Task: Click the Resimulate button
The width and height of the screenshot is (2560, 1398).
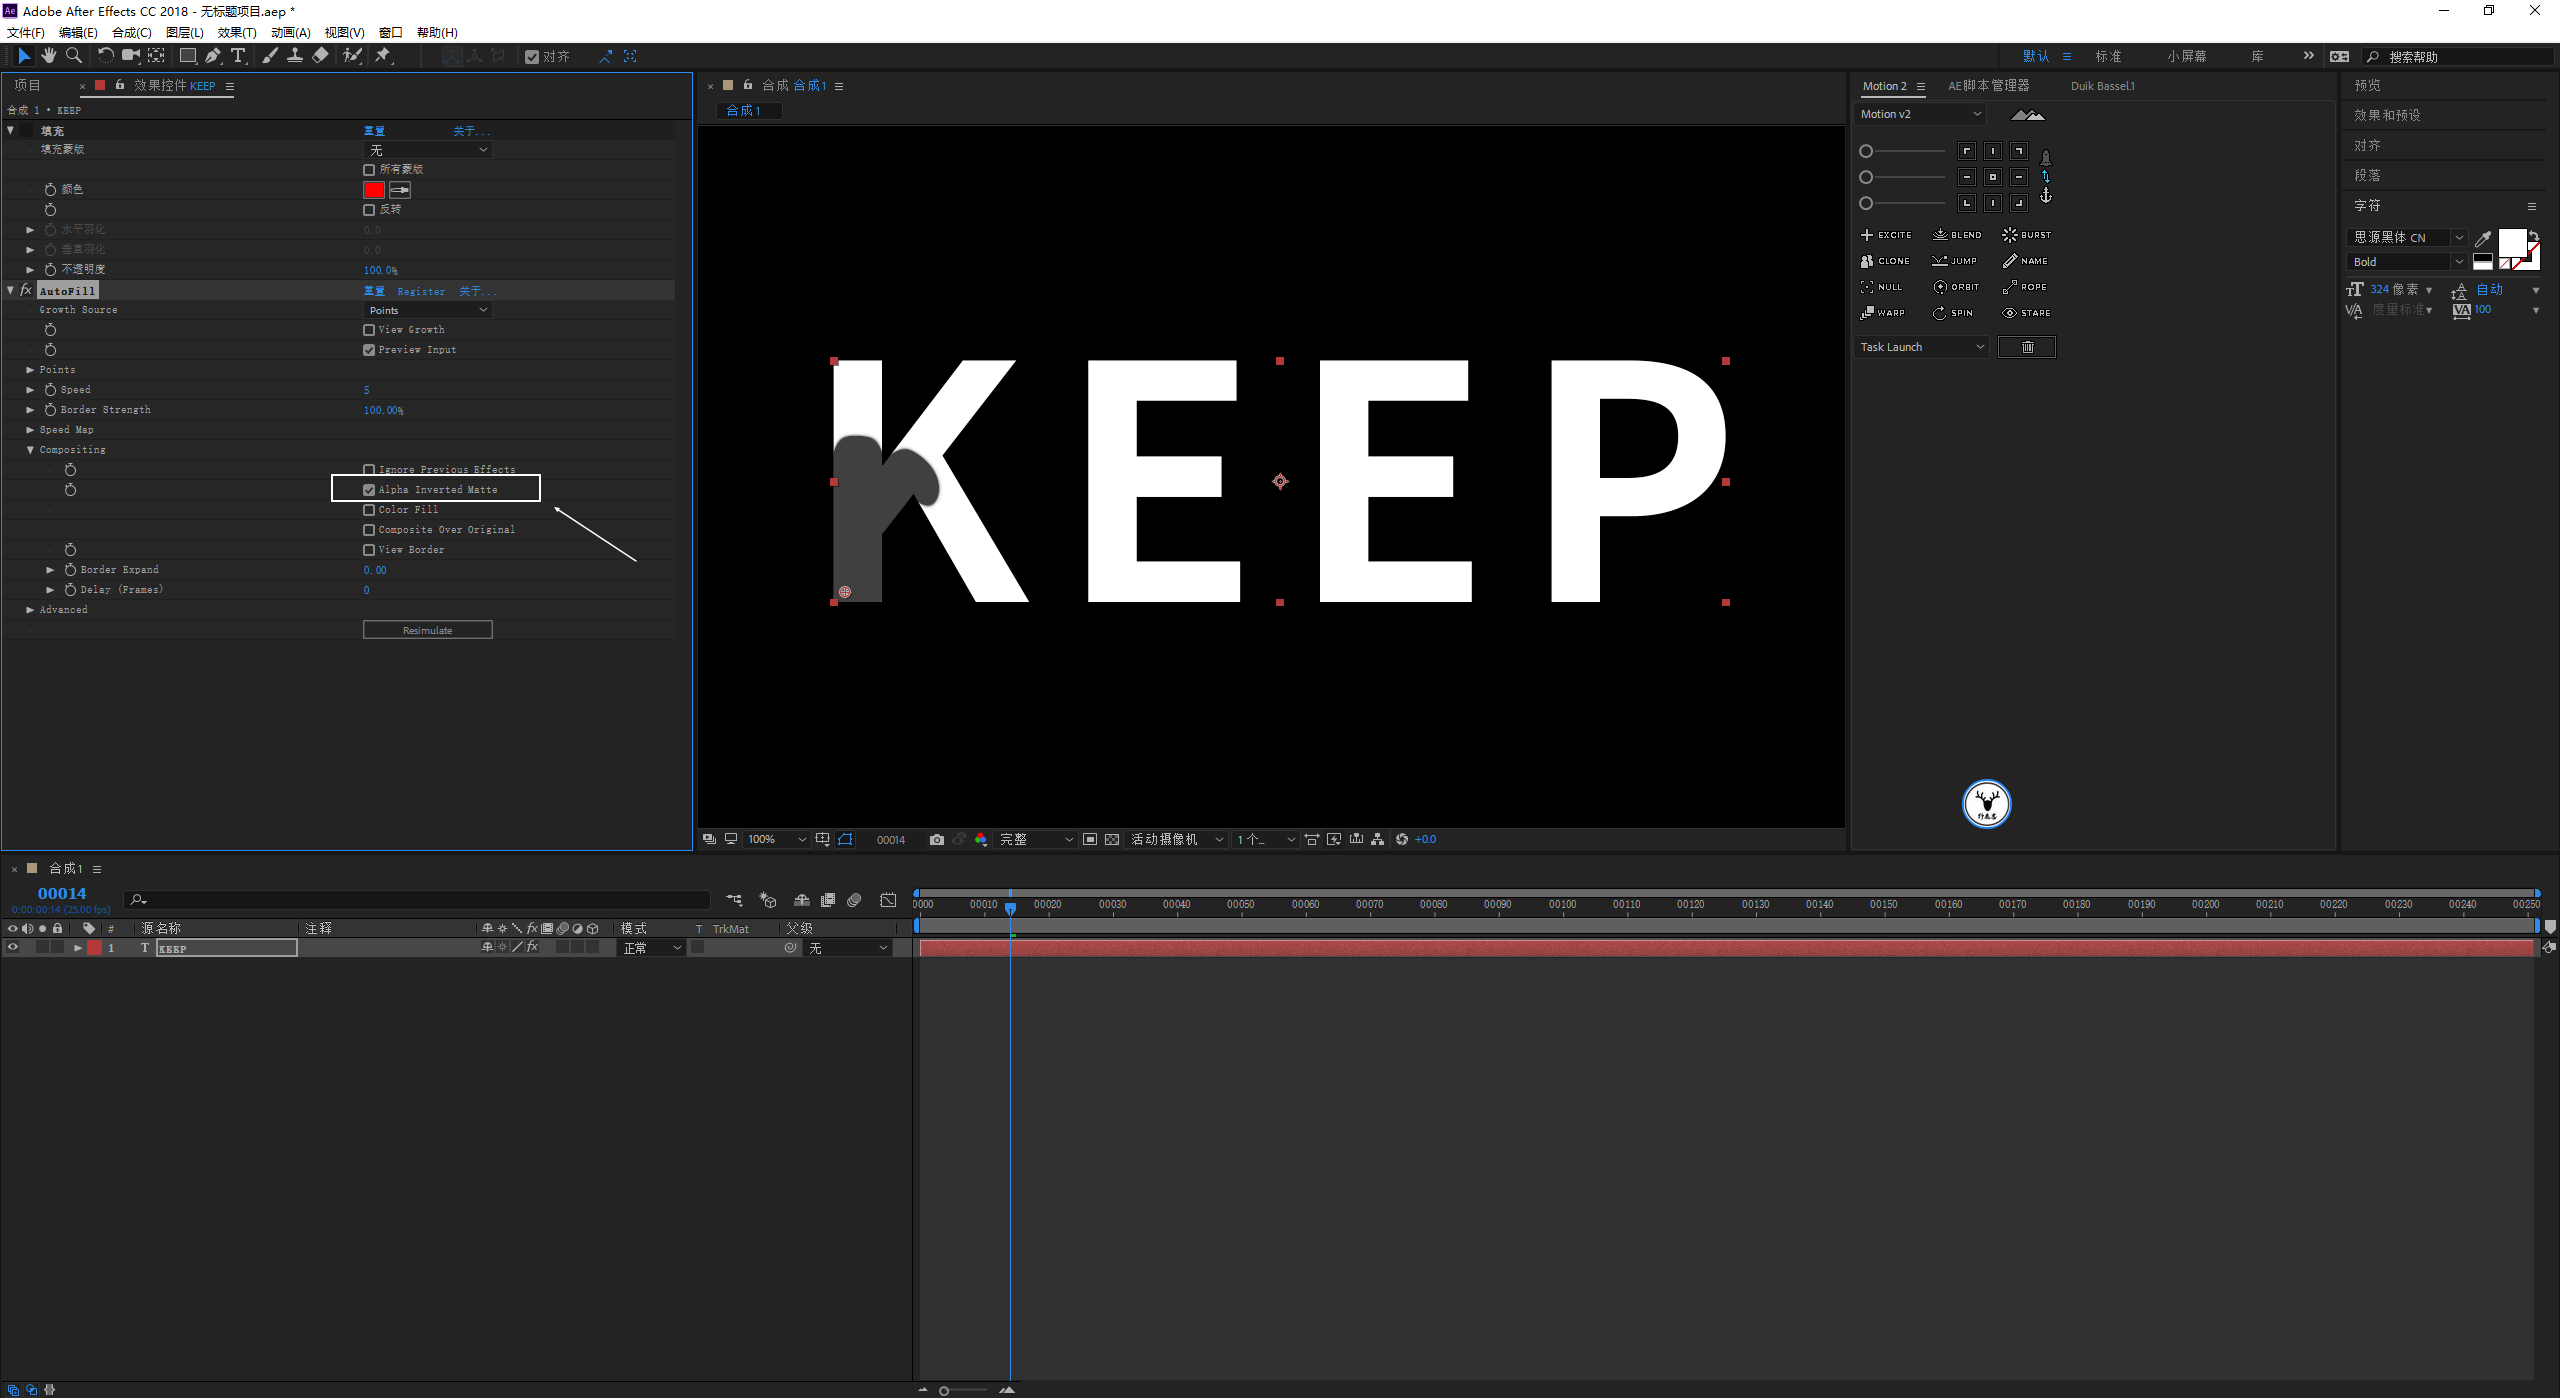Action: [427, 630]
